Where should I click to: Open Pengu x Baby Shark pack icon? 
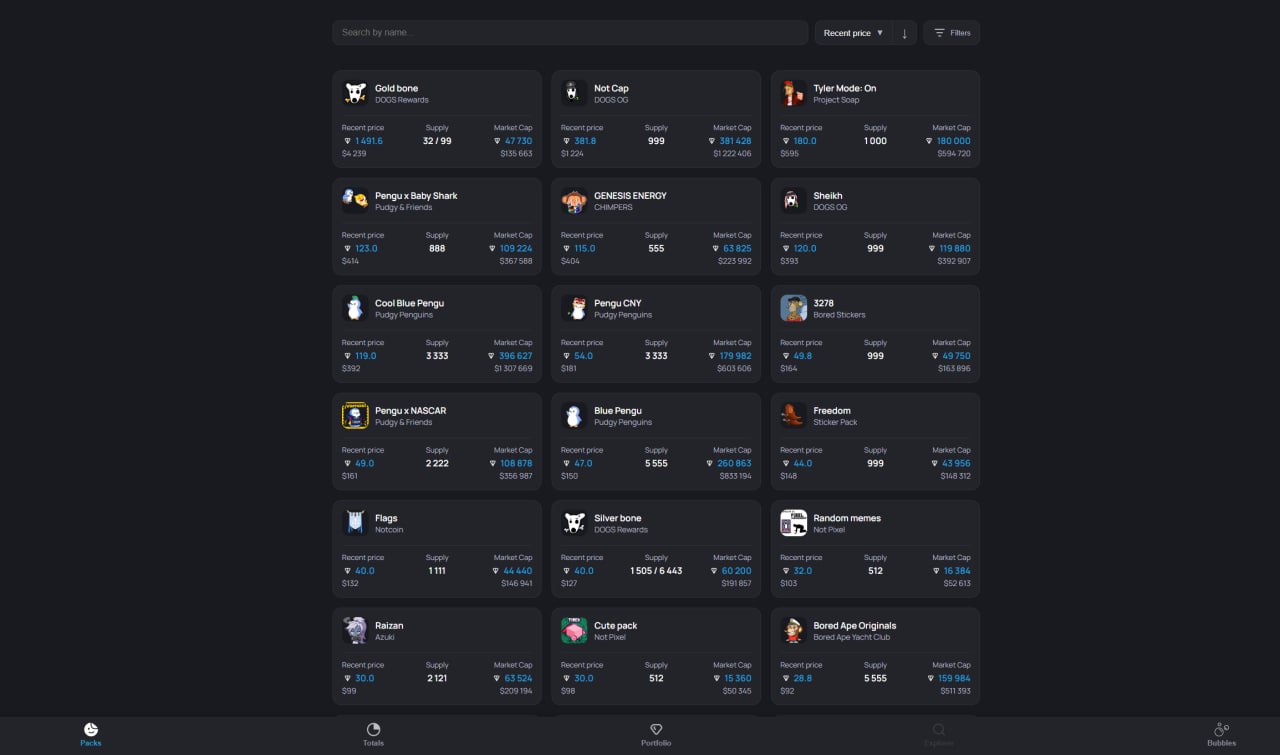[355, 200]
